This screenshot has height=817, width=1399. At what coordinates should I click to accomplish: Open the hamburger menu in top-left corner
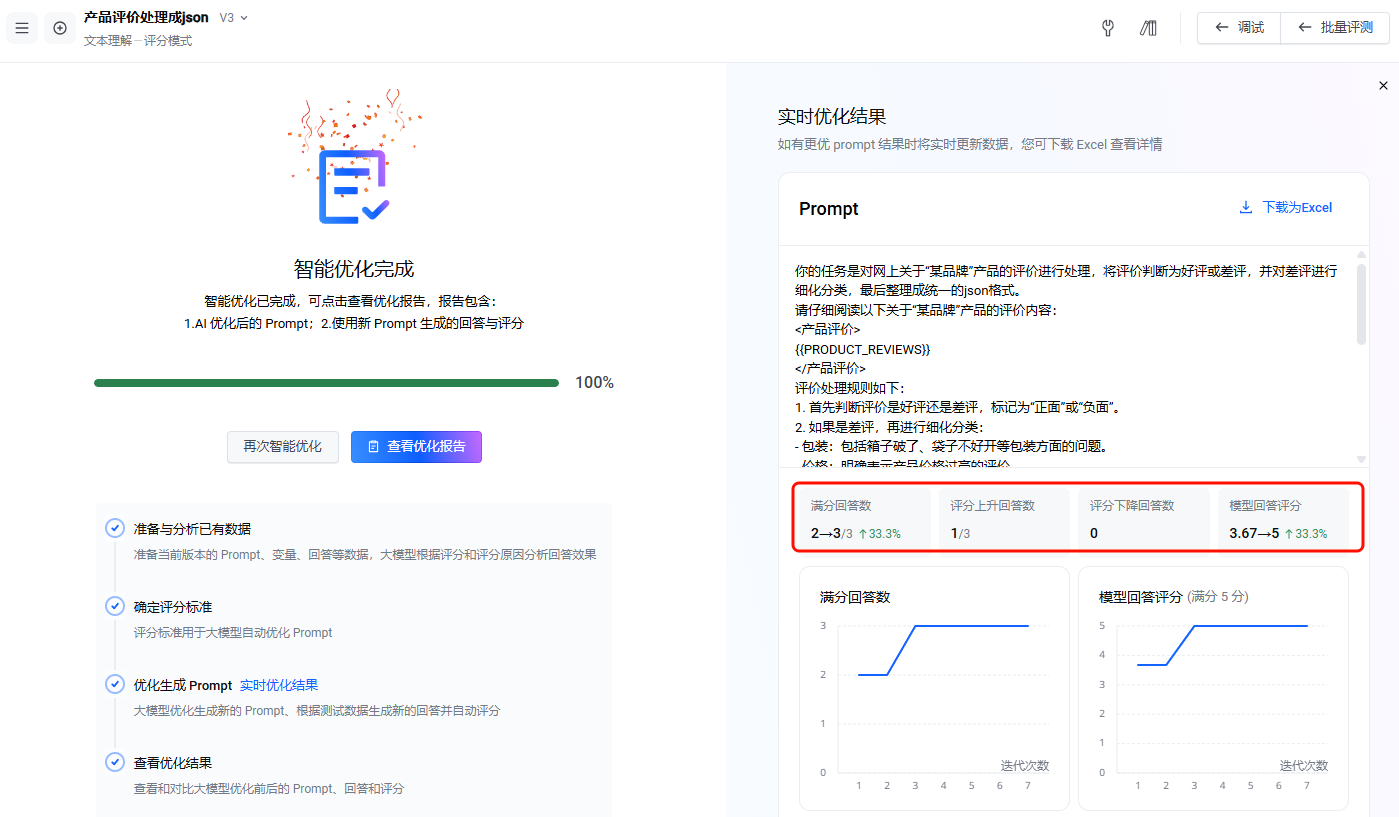pos(22,28)
